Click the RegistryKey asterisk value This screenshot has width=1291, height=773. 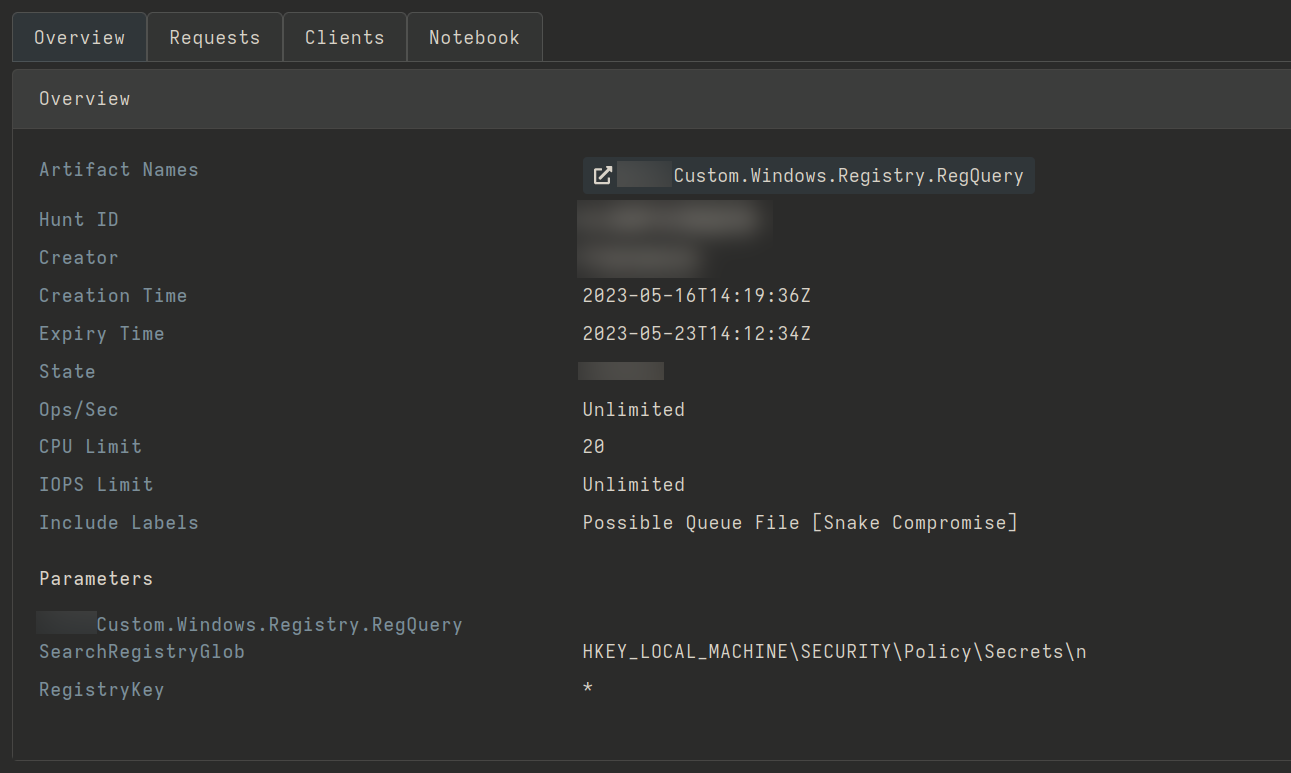(x=588, y=690)
